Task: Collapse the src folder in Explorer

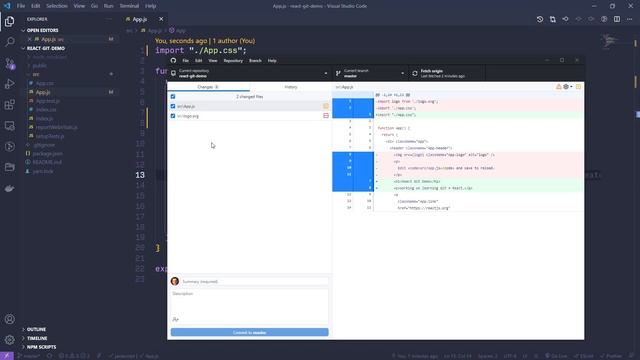Action: [x=36, y=74]
